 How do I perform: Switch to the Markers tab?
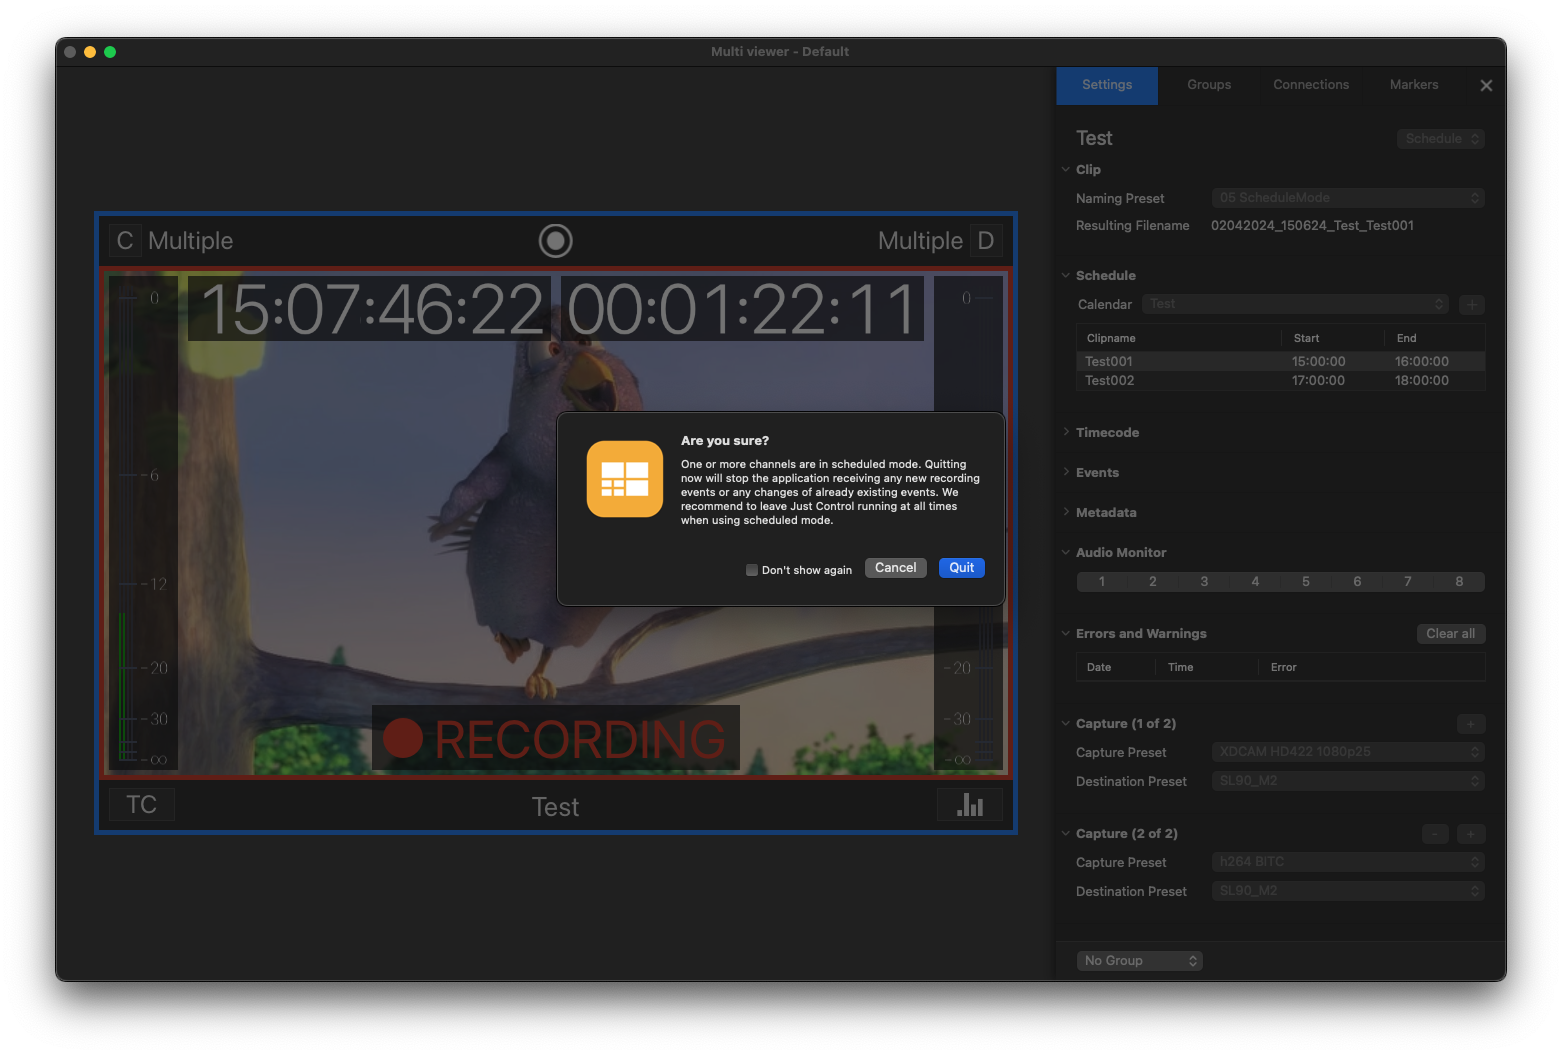coord(1414,86)
